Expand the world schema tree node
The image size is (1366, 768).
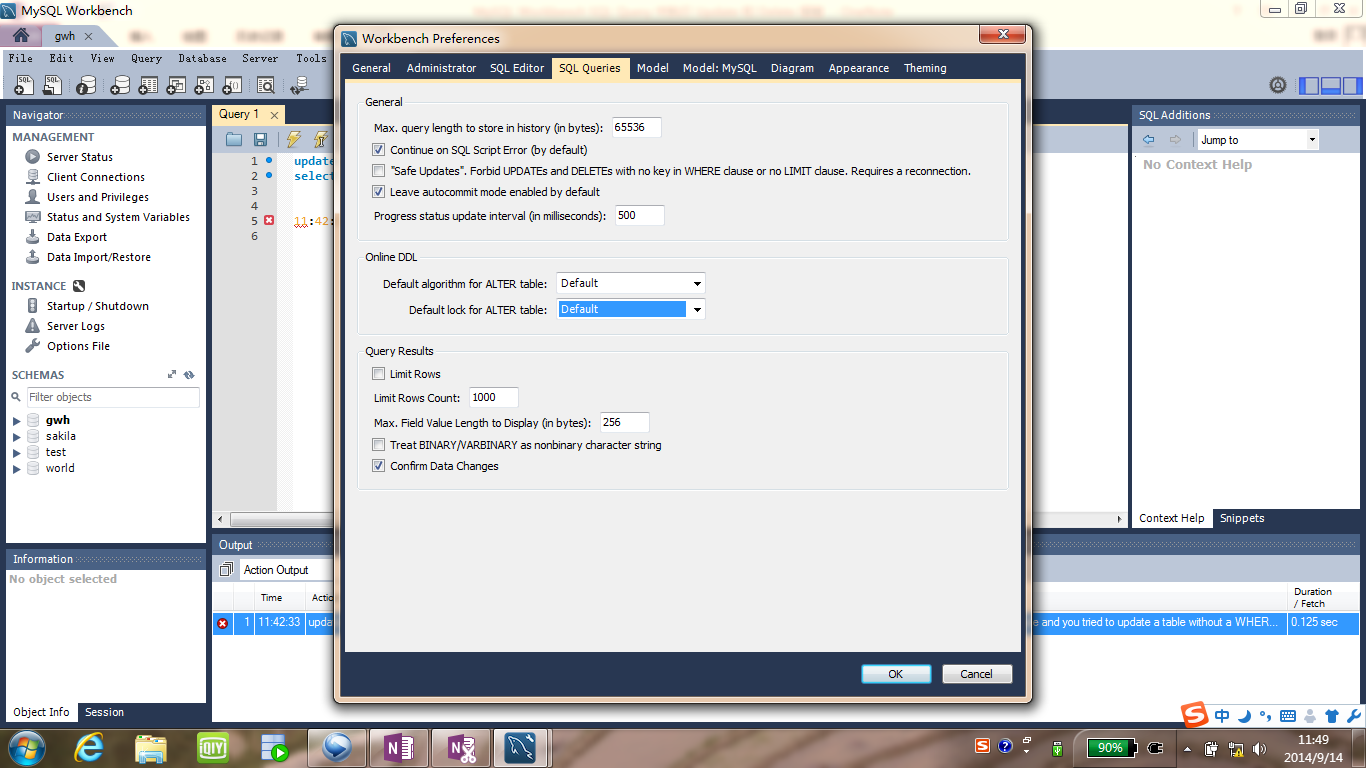(x=16, y=469)
